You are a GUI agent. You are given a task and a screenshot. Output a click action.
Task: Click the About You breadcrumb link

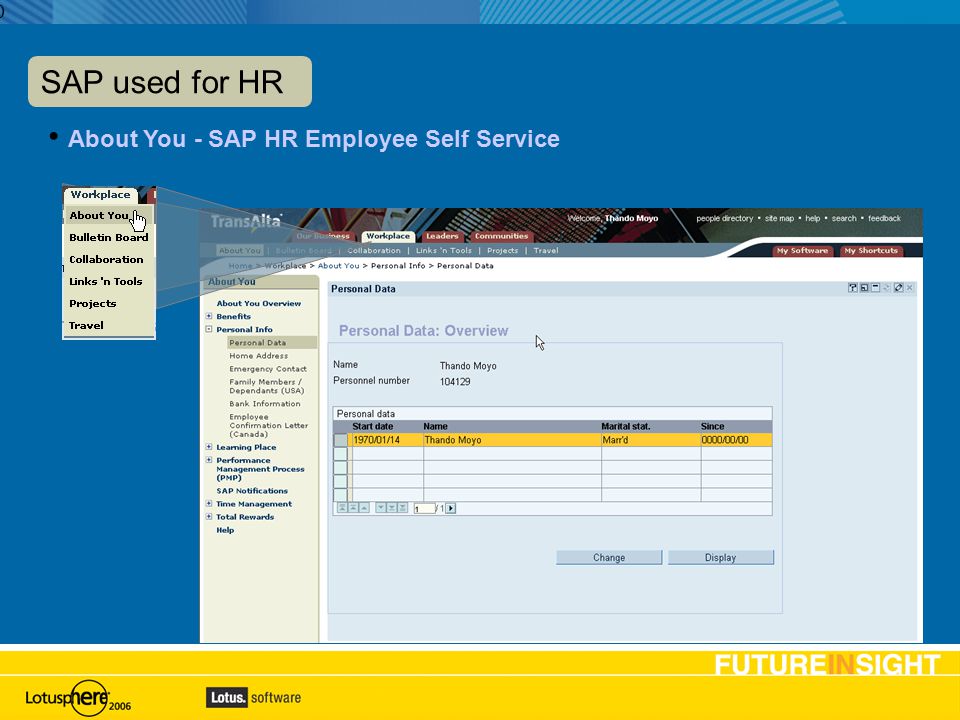tap(339, 266)
